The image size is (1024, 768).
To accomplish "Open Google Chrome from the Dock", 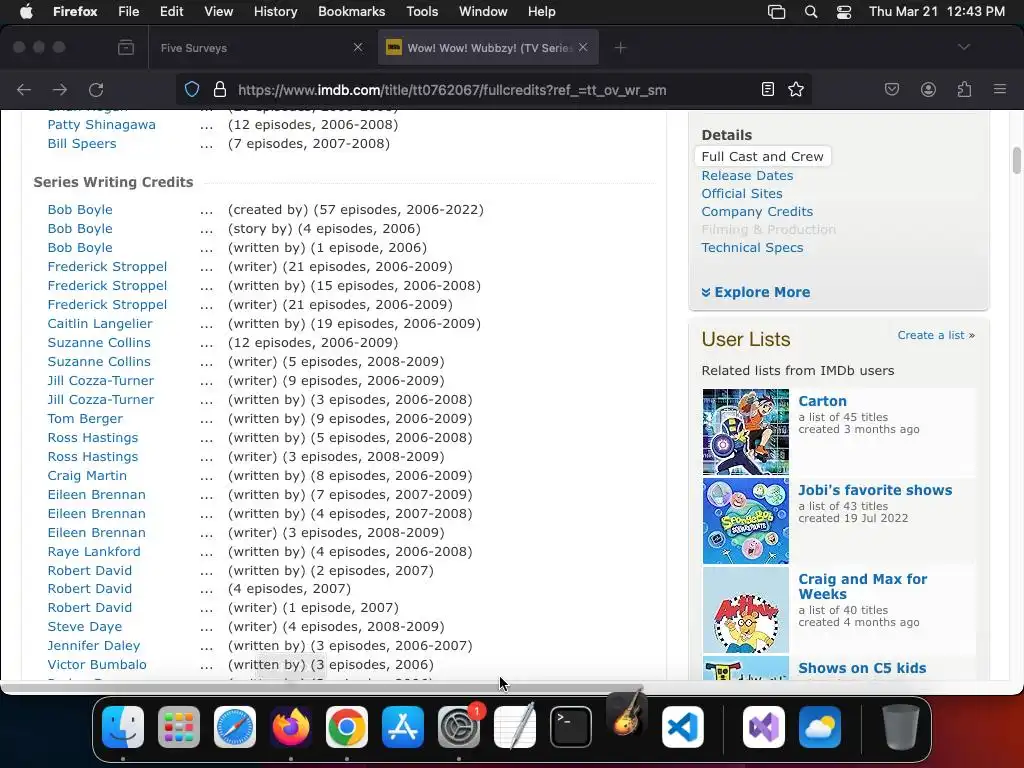I will pyautogui.click(x=347, y=727).
